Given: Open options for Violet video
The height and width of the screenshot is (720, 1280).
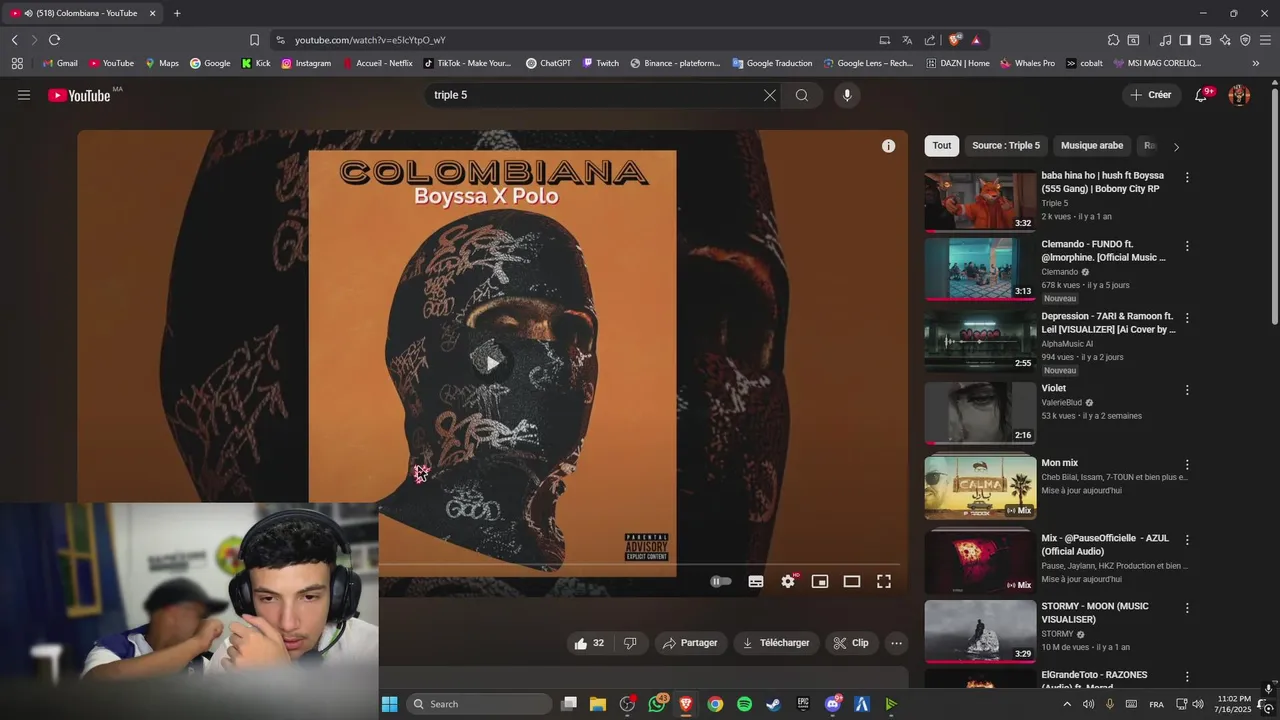Looking at the screenshot, I should pyautogui.click(x=1187, y=390).
